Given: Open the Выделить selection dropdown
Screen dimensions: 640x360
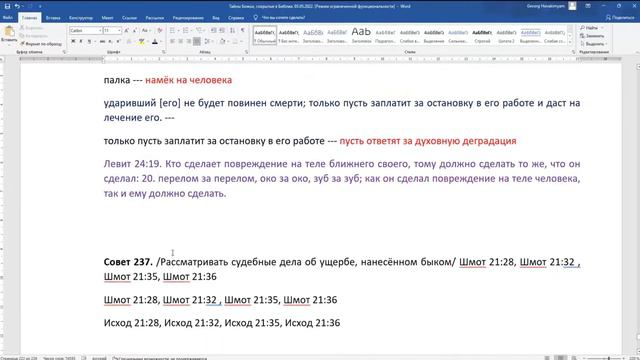Looking at the screenshot, I should pyautogui.click(x=594, y=44).
